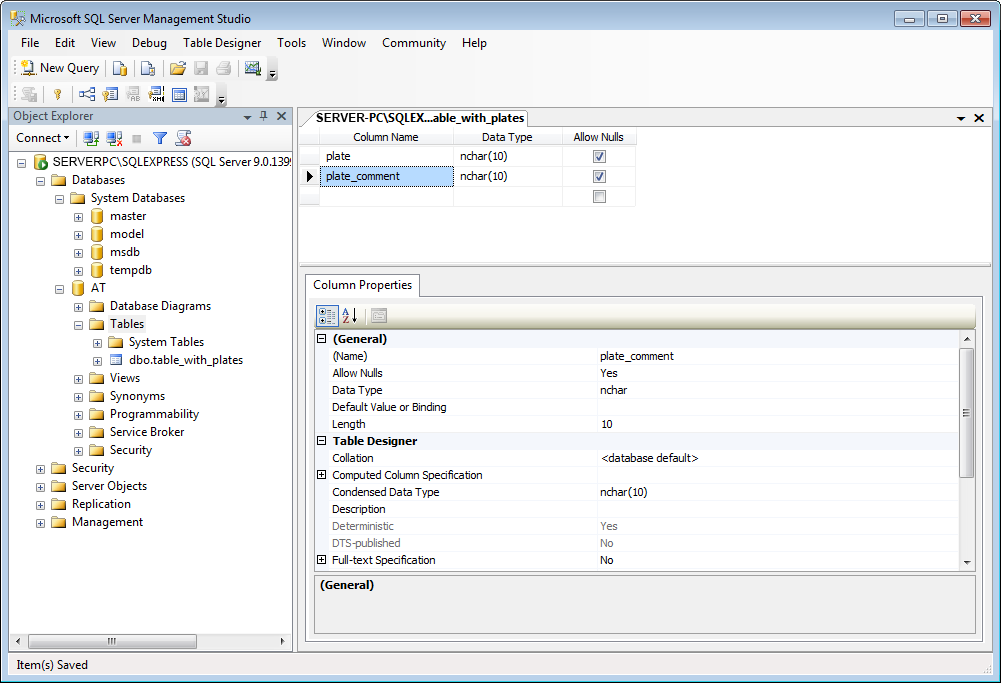1001x683 pixels.
Task: Toggle Allow Nulls for plate column
Action: tap(599, 156)
